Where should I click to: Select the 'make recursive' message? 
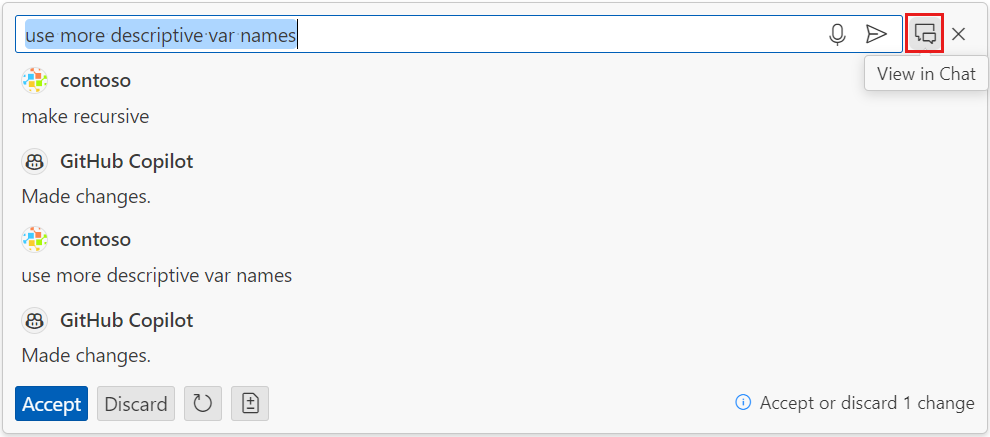tap(85, 117)
